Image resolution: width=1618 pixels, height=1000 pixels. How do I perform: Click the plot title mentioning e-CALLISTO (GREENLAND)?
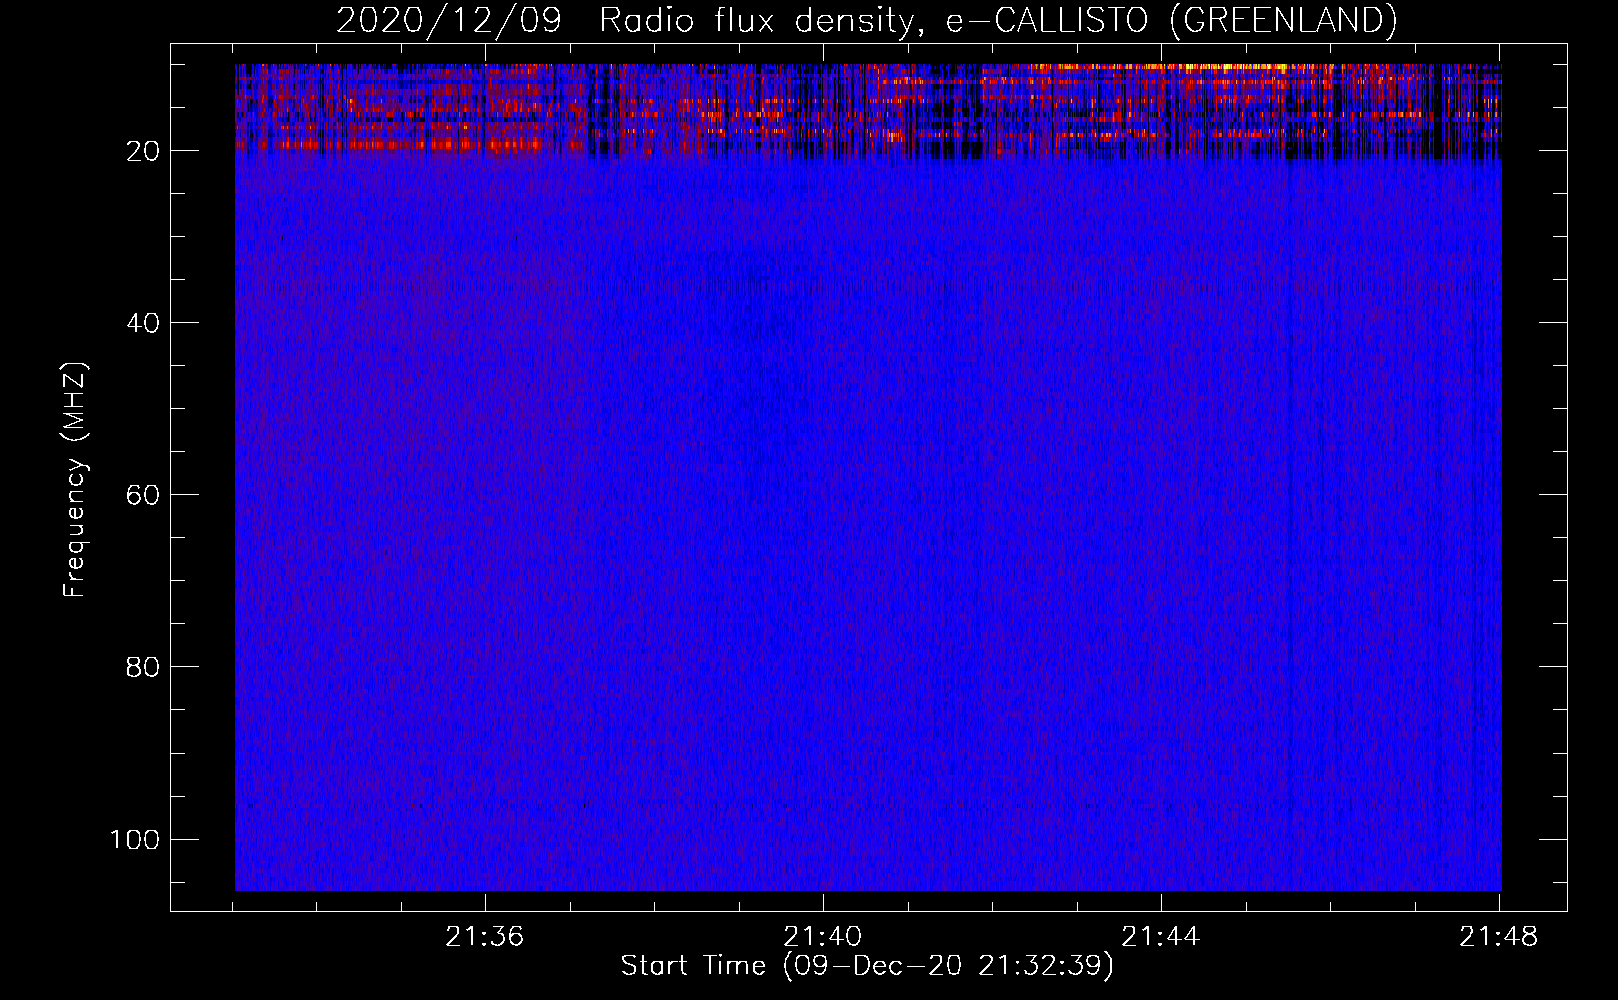click(866, 20)
